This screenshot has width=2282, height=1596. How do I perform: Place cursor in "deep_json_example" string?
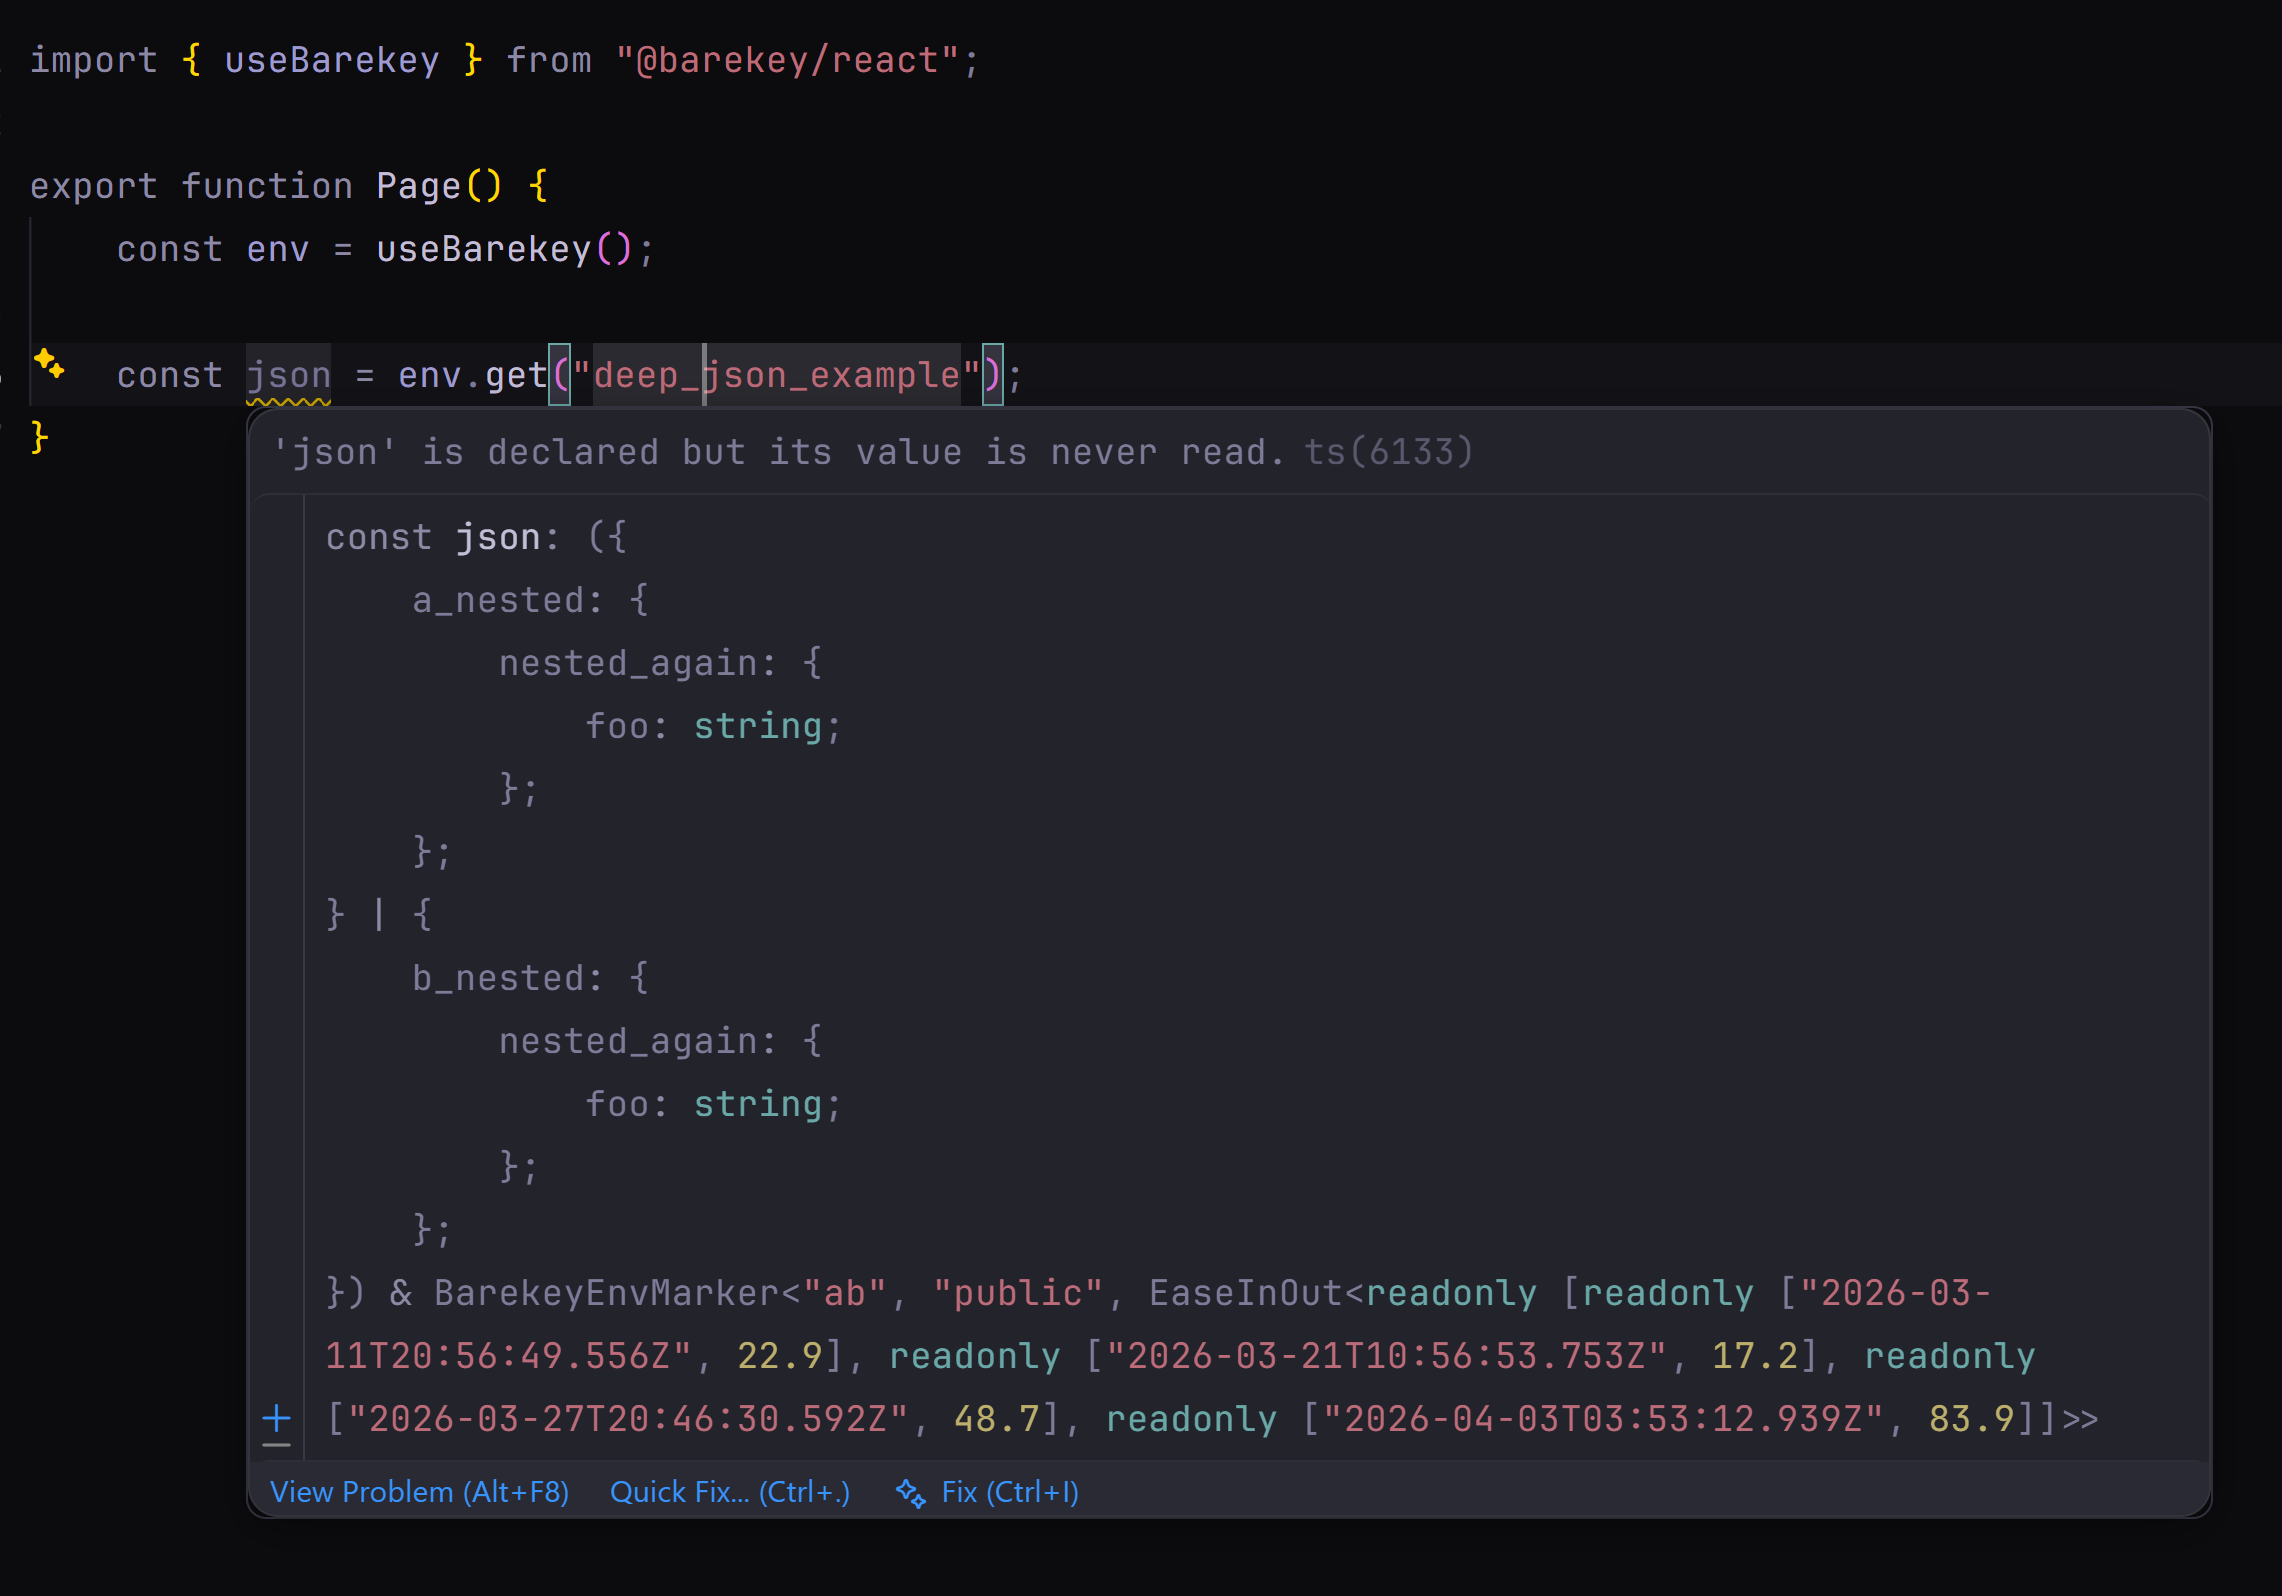click(776, 376)
